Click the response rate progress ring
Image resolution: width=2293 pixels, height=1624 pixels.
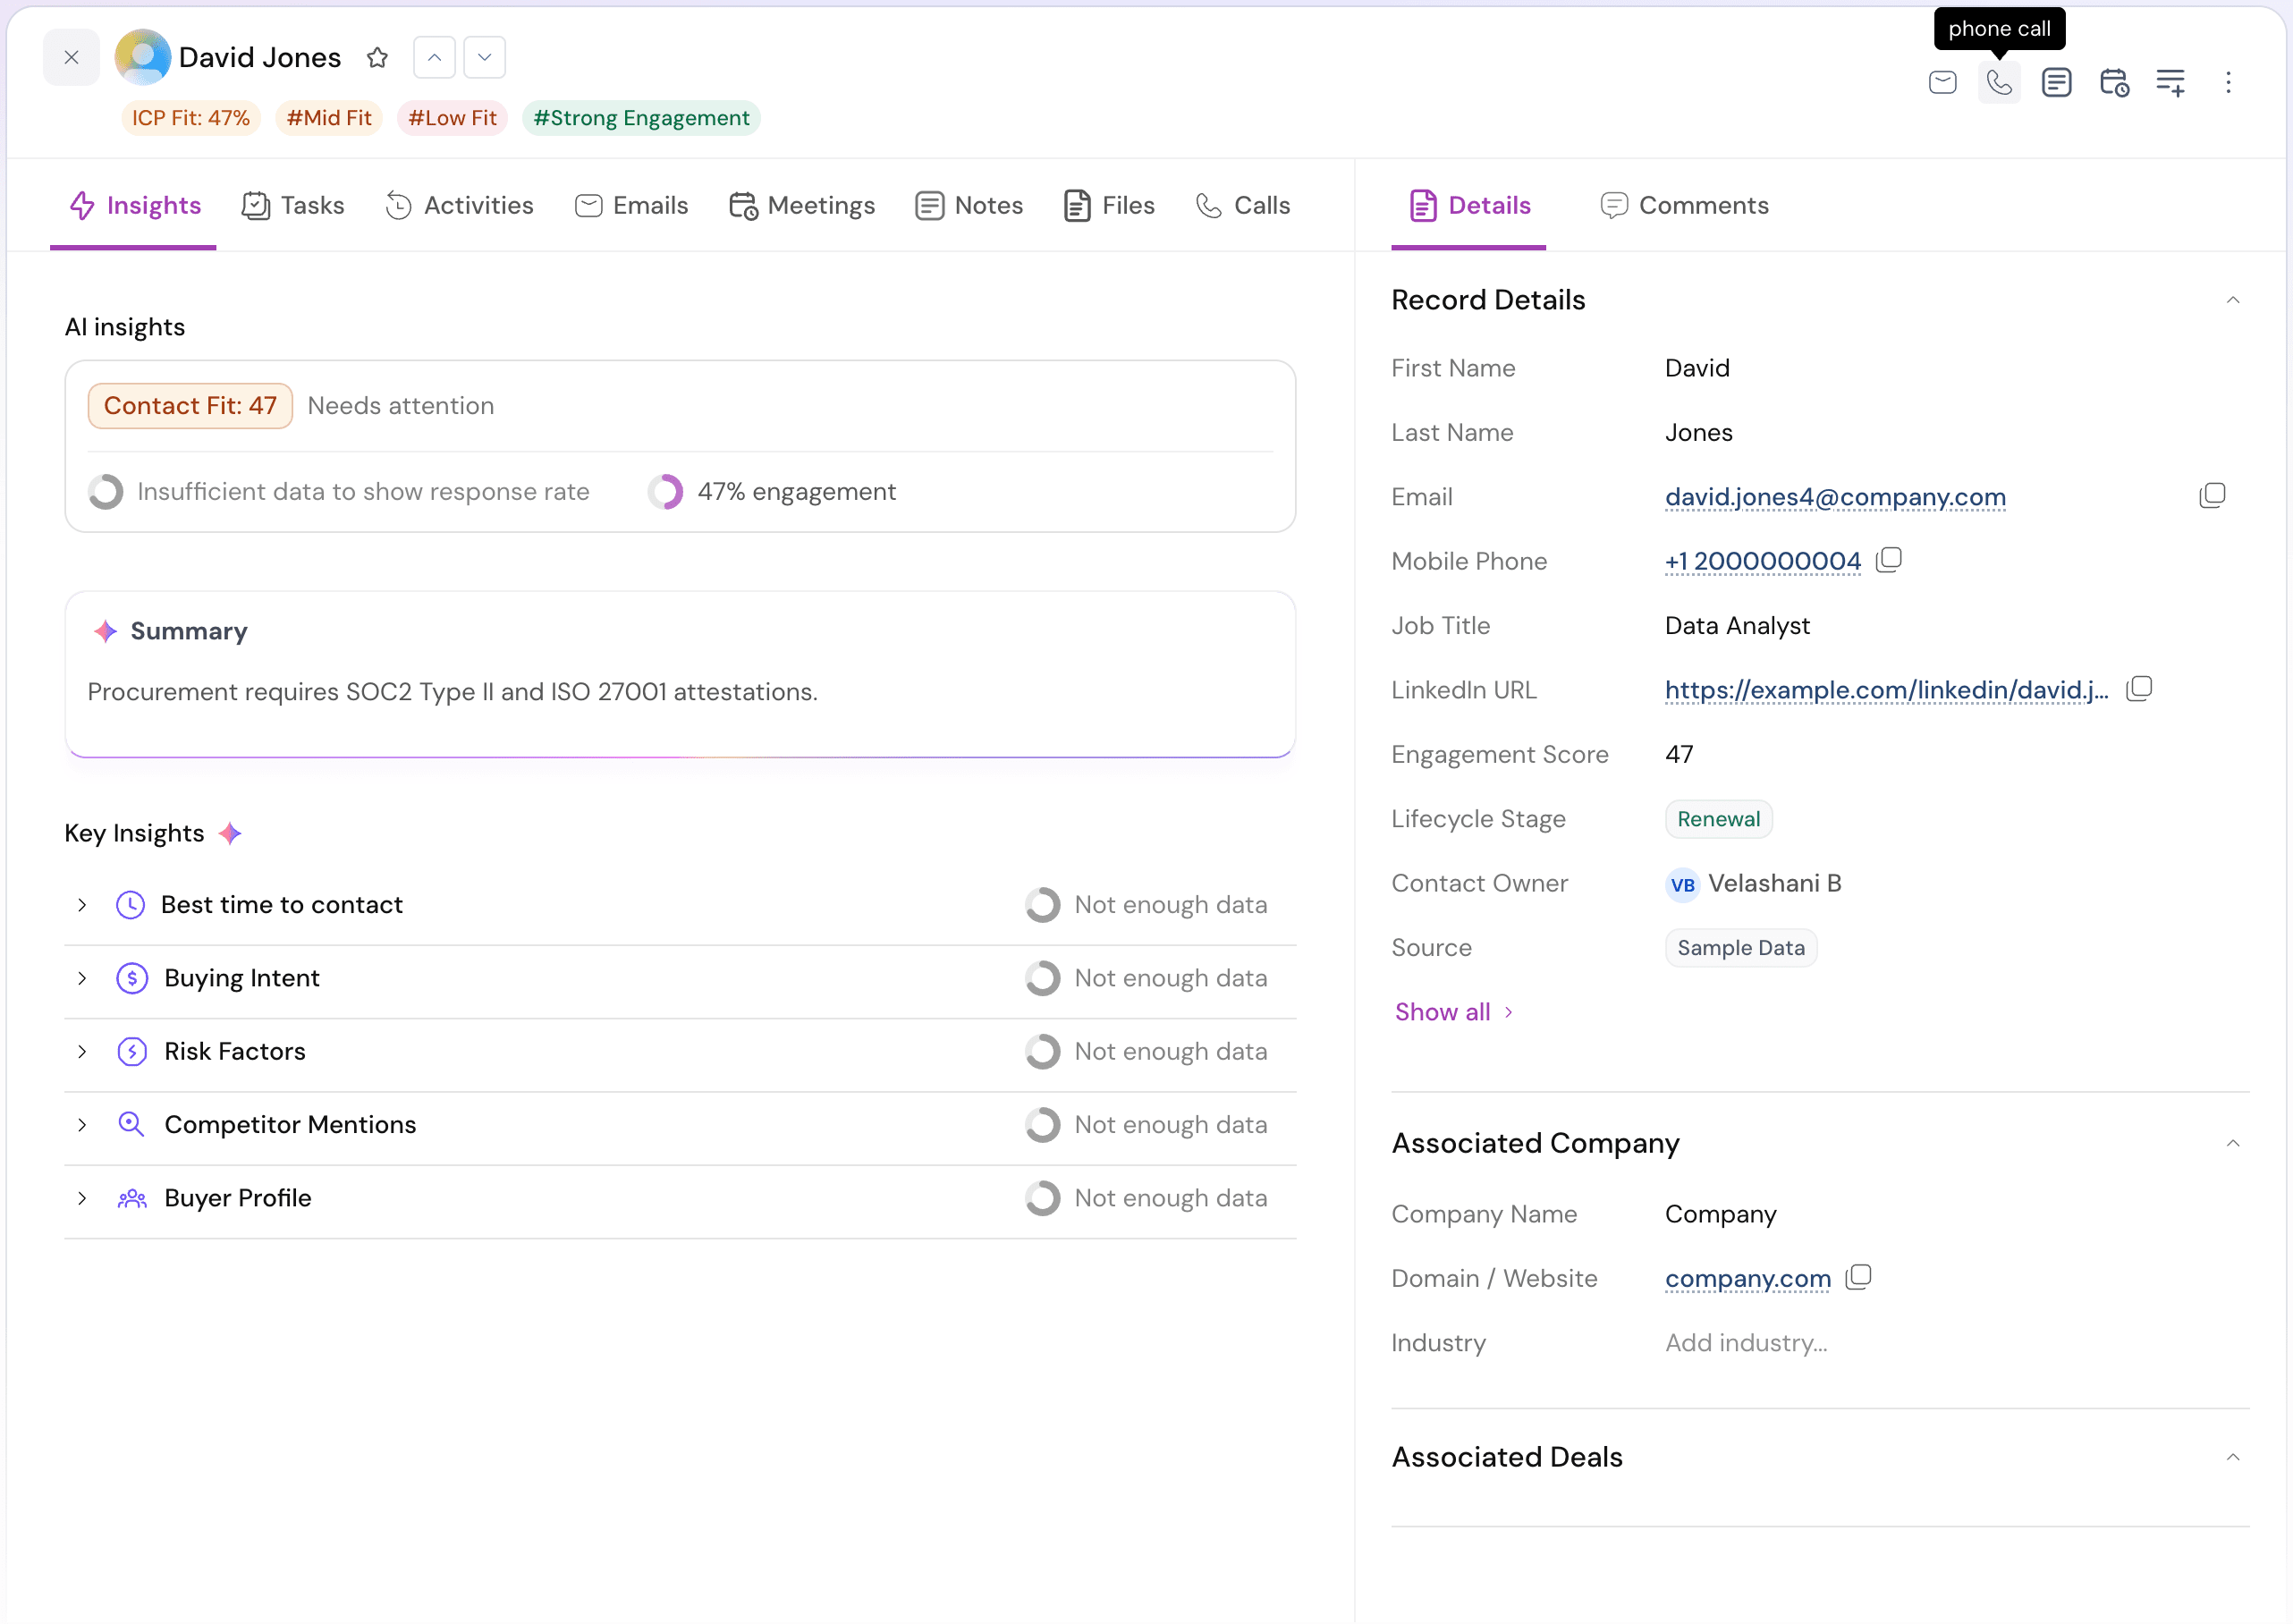(105, 492)
